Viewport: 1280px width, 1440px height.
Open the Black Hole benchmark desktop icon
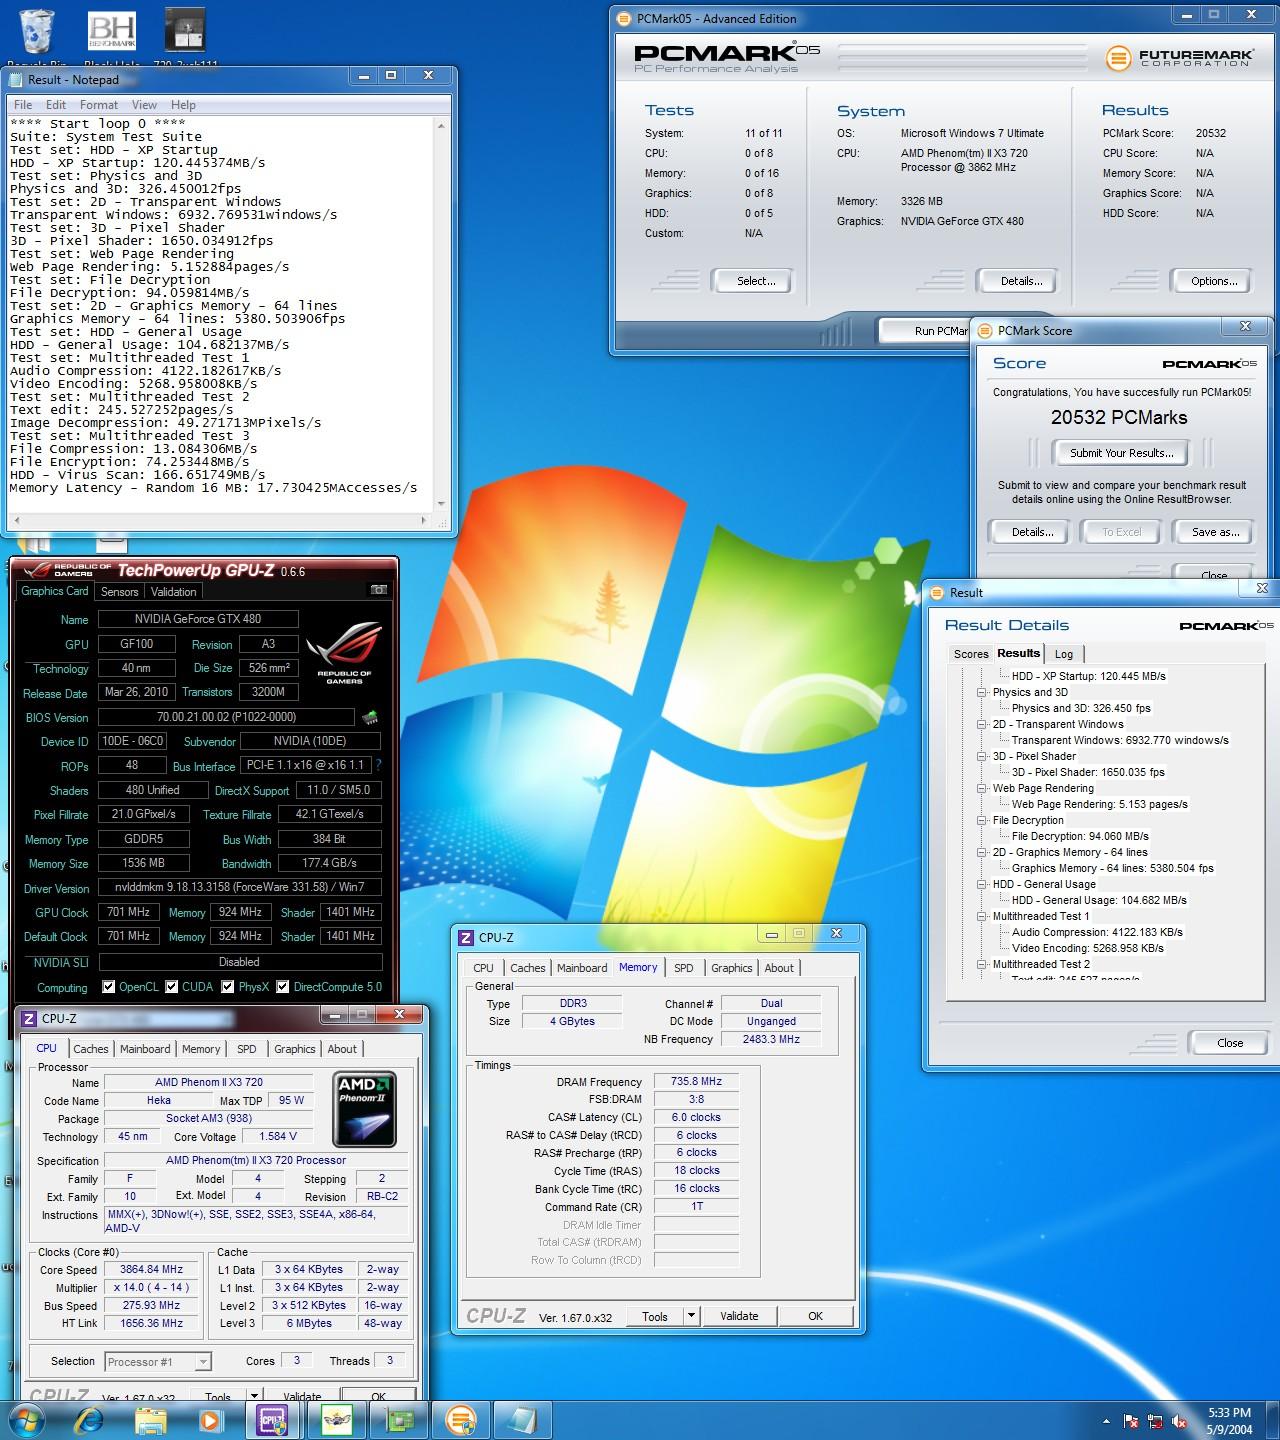tap(111, 32)
